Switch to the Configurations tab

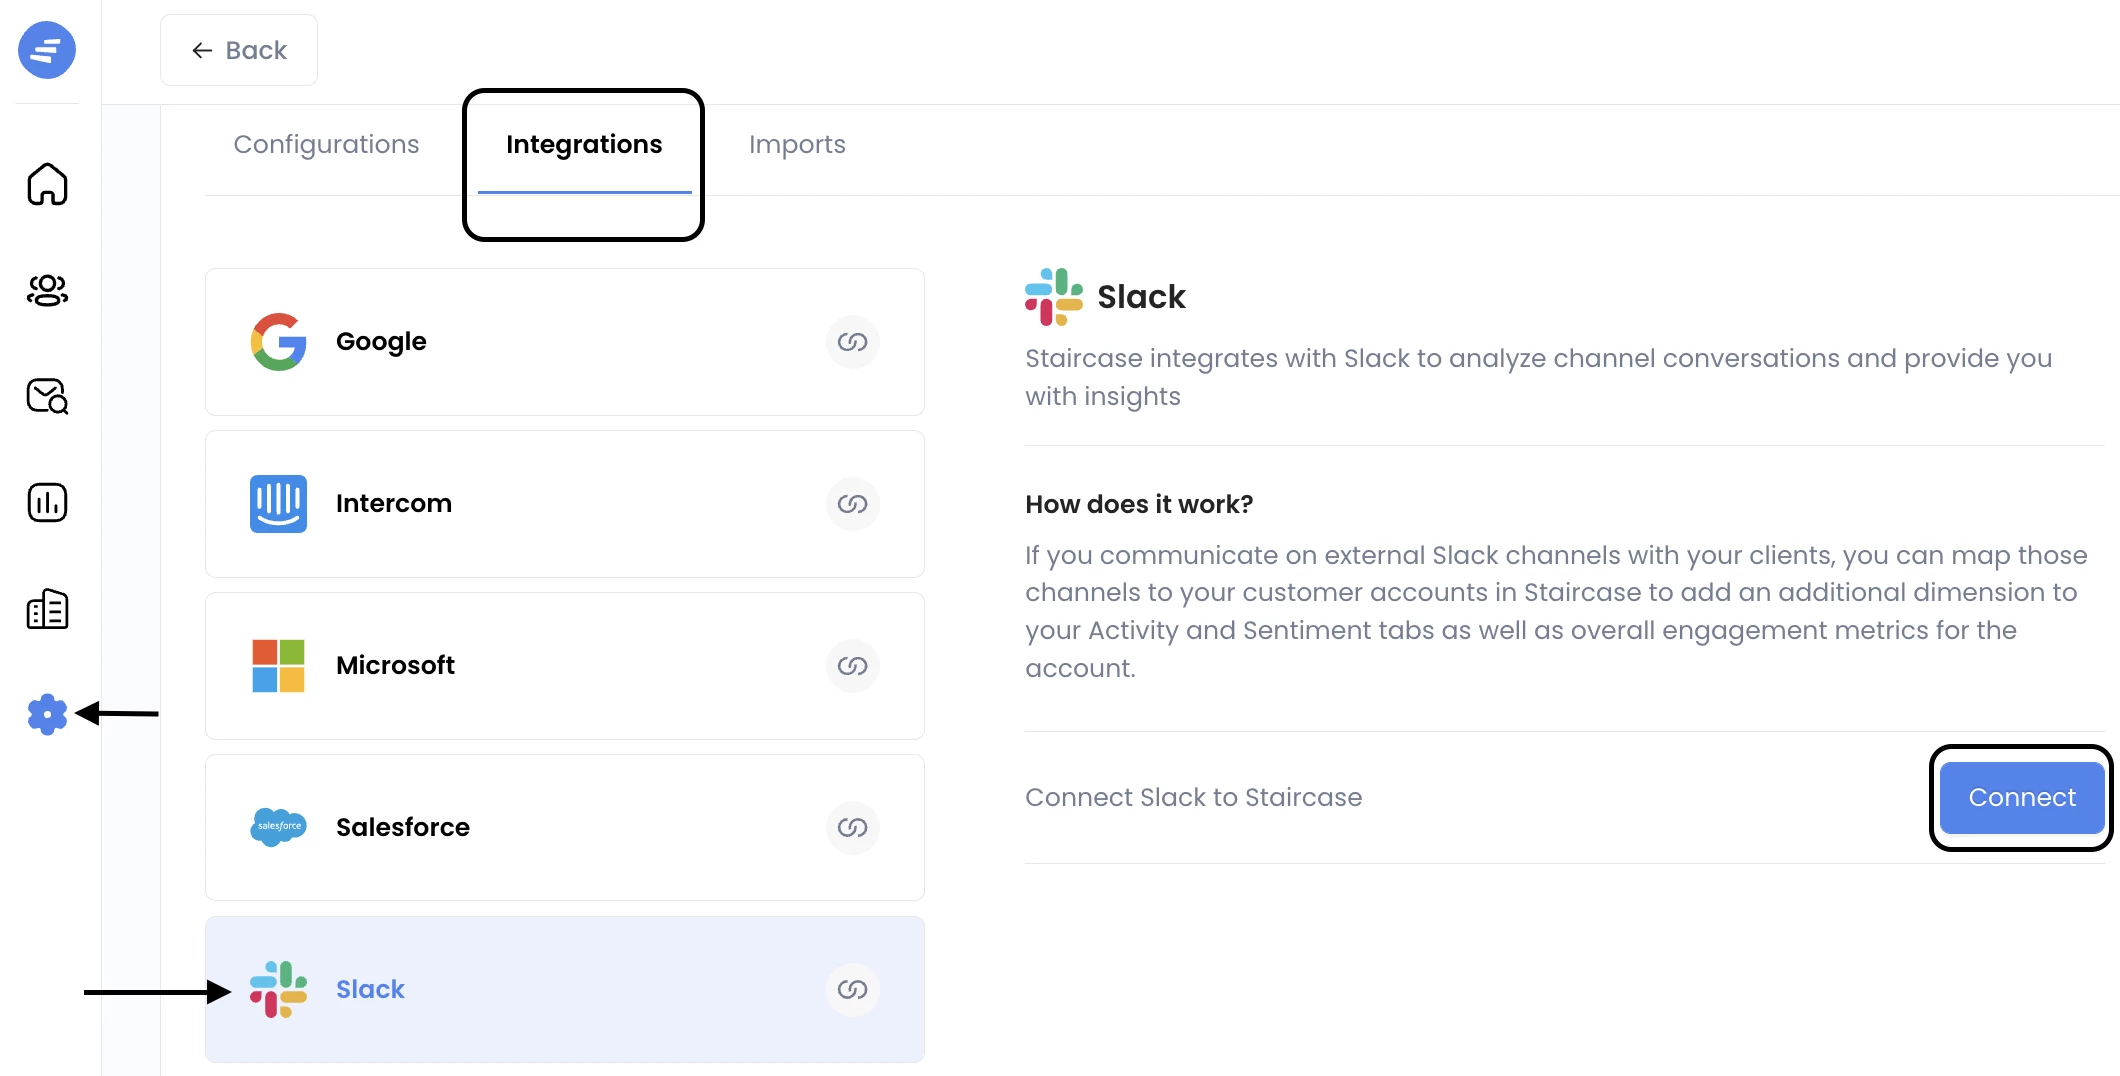pos(326,145)
